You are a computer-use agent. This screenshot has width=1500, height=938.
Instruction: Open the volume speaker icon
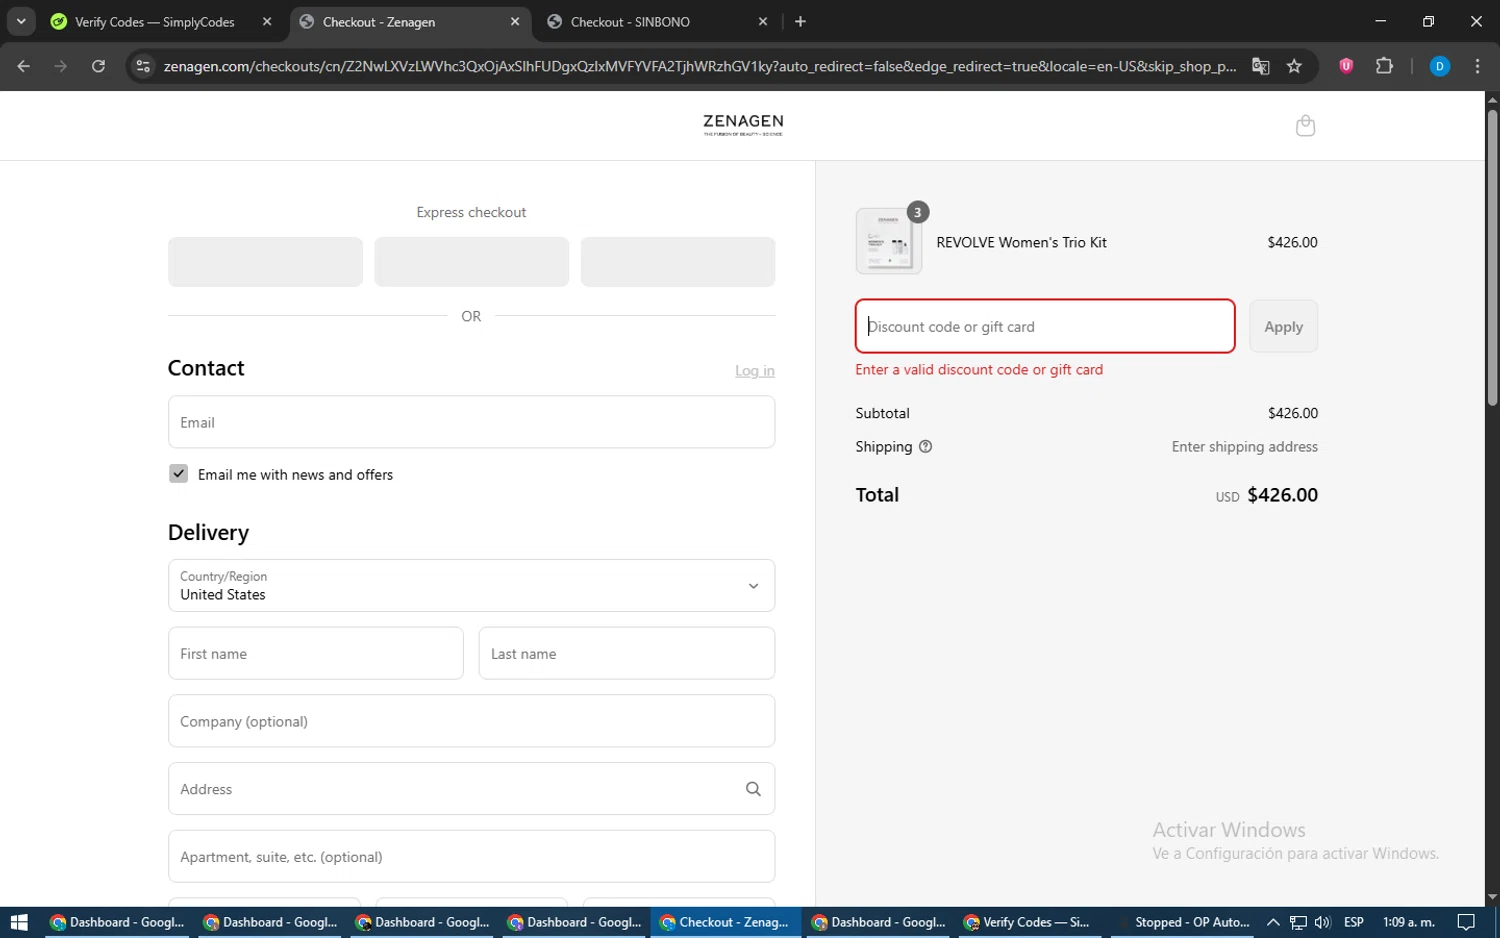point(1322,922)
